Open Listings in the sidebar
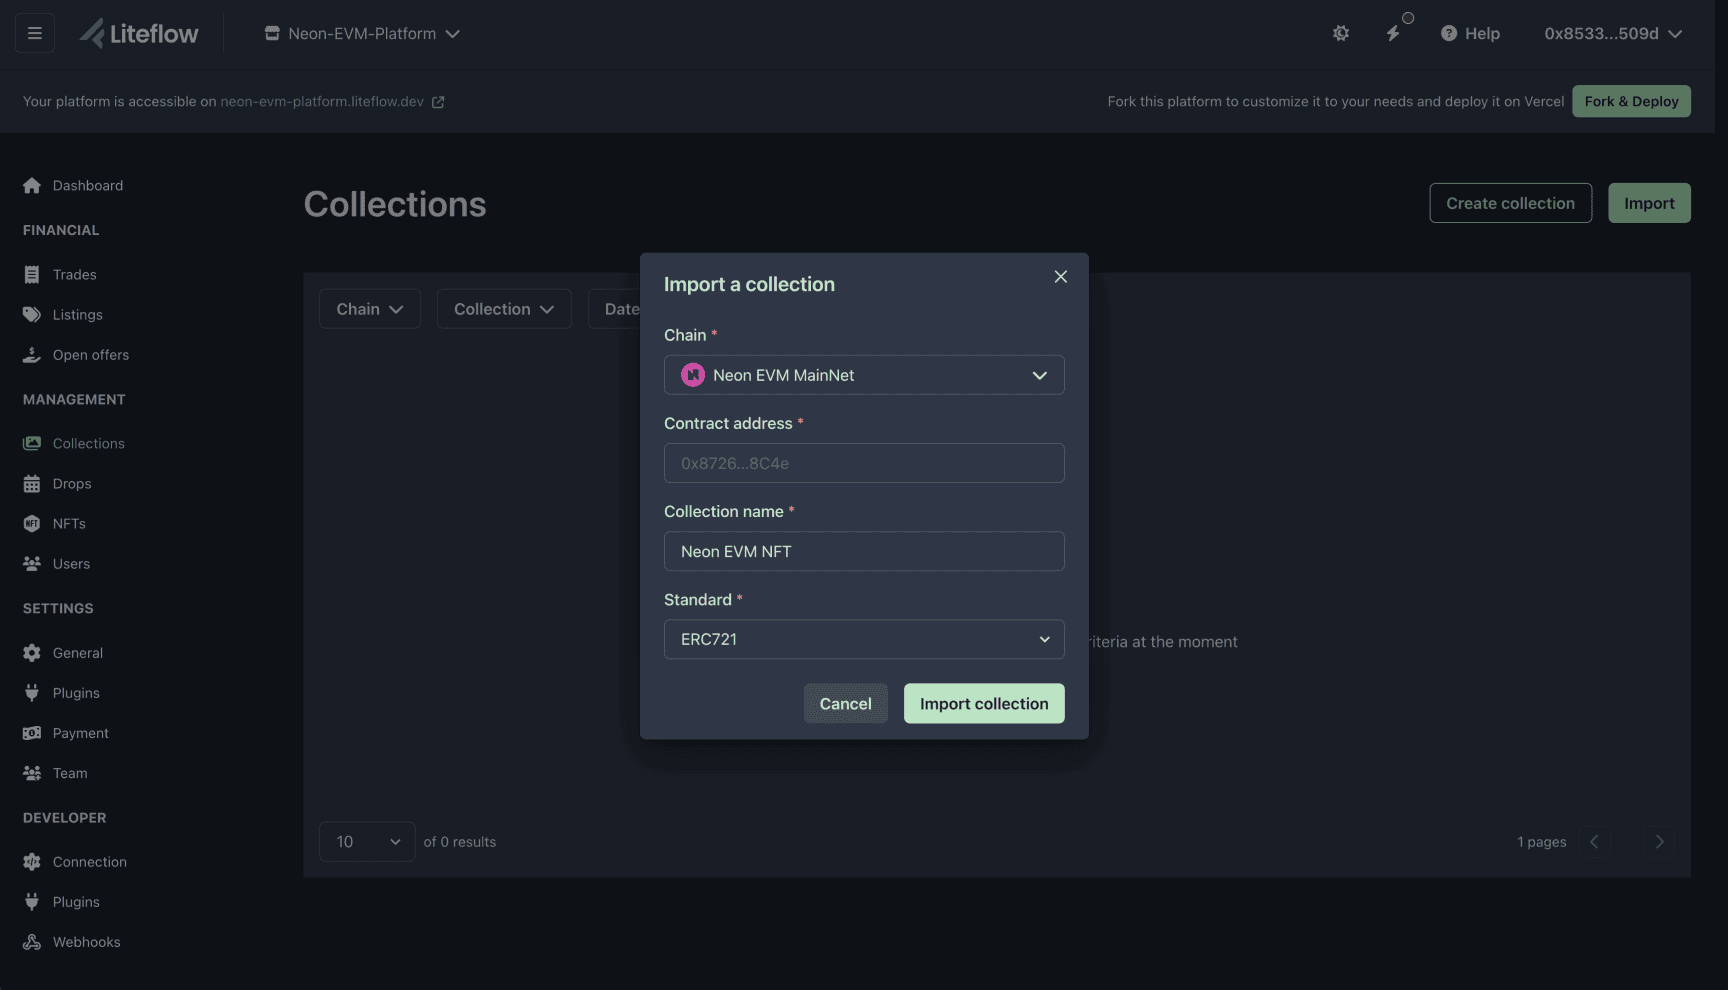1728x990 pixels. tap(78, 314)
